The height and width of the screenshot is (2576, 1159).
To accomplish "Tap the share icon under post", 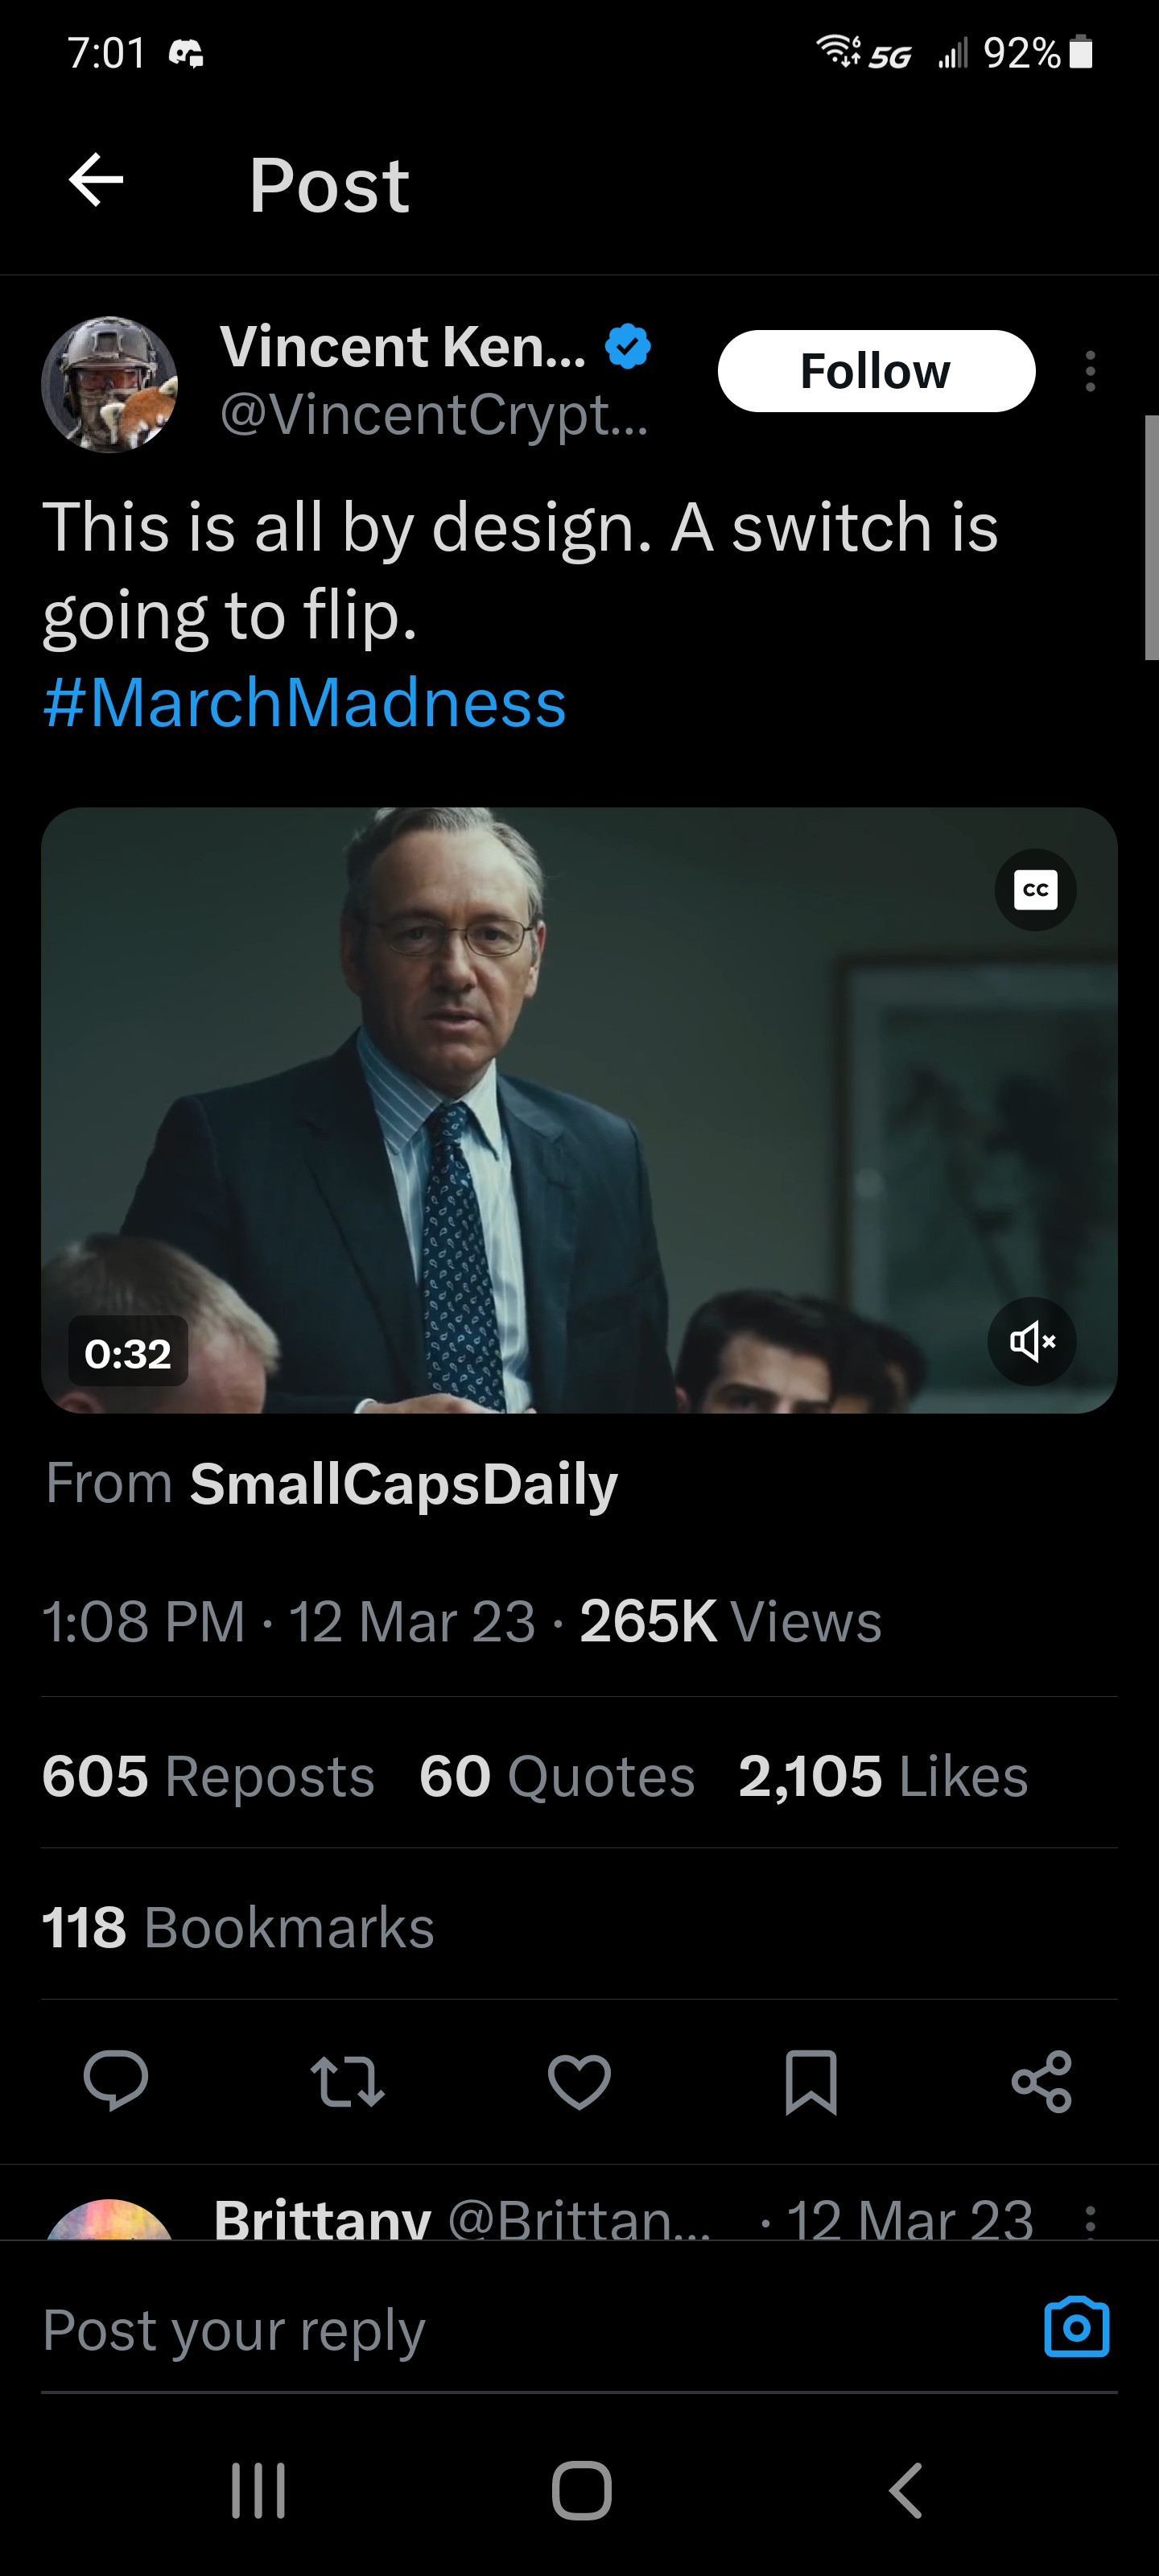I will (x=1041, y=2081).
